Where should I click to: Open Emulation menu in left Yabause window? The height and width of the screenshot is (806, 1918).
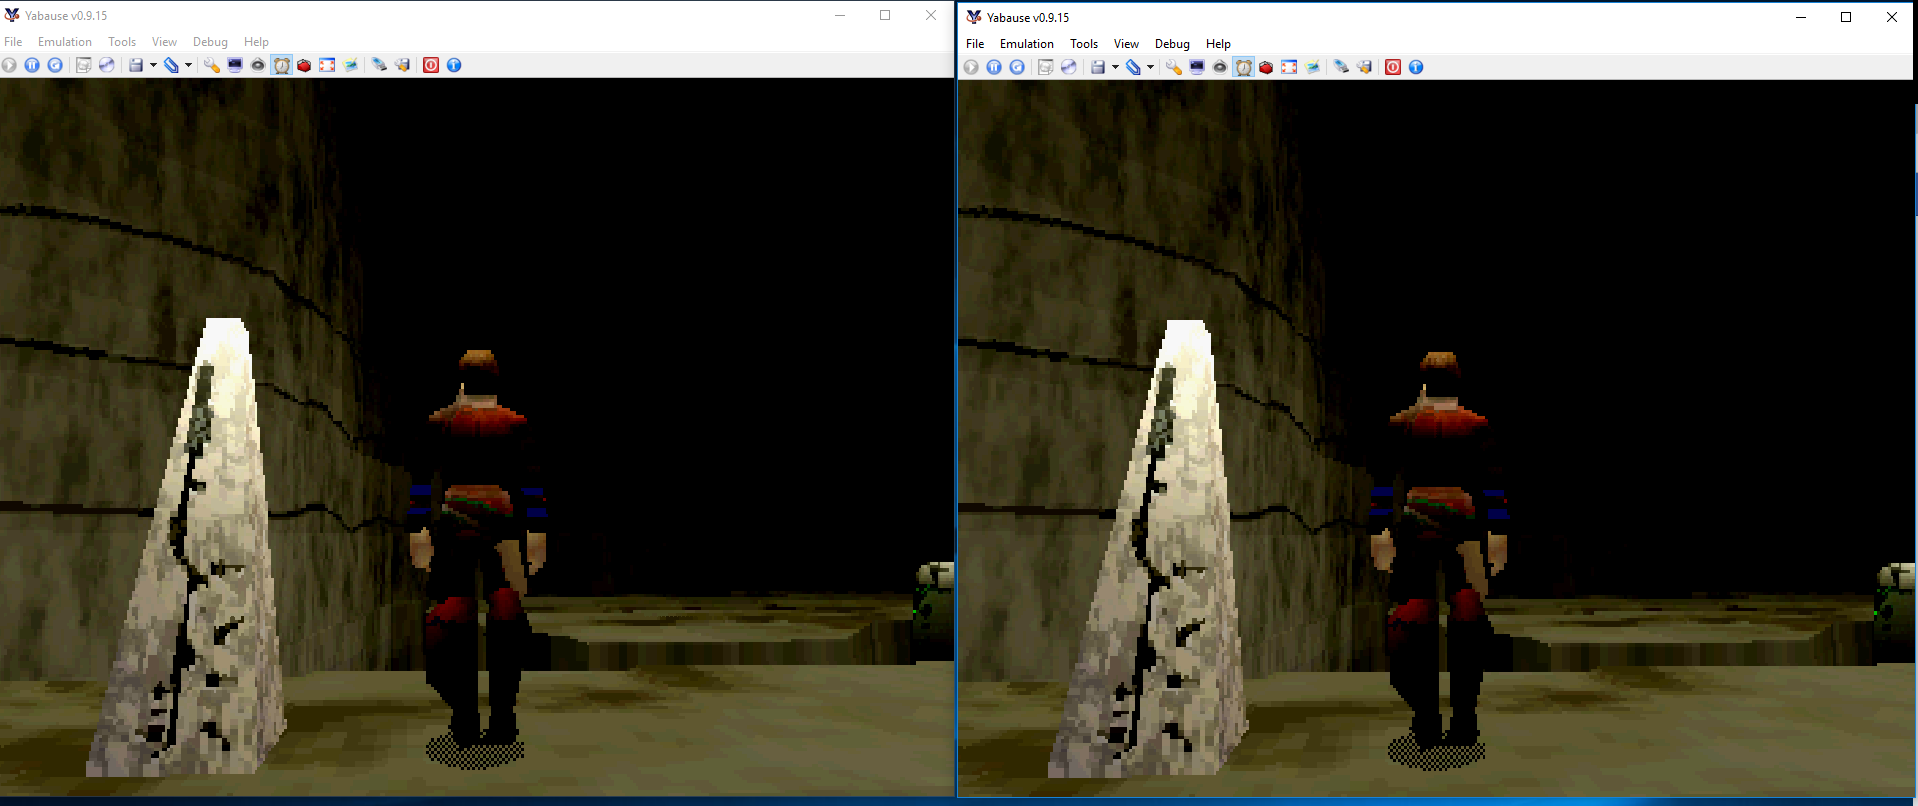click(65, 42)
